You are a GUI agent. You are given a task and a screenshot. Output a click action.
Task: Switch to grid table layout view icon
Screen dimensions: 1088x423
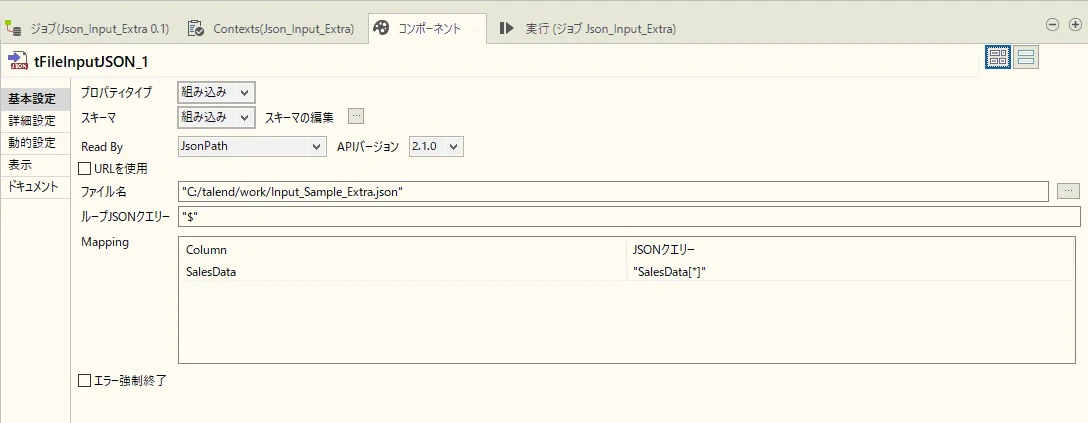coord(998,58)
